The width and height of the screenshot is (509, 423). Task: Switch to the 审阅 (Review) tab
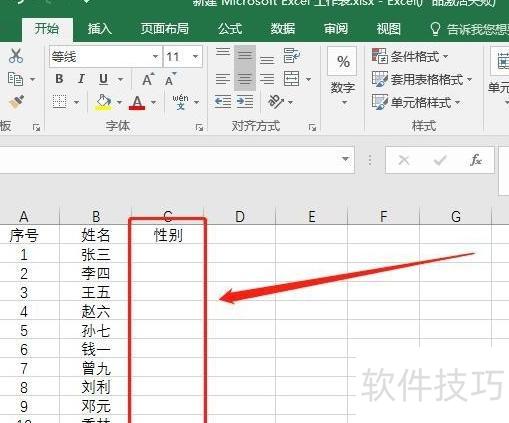(x=336, y=29)
